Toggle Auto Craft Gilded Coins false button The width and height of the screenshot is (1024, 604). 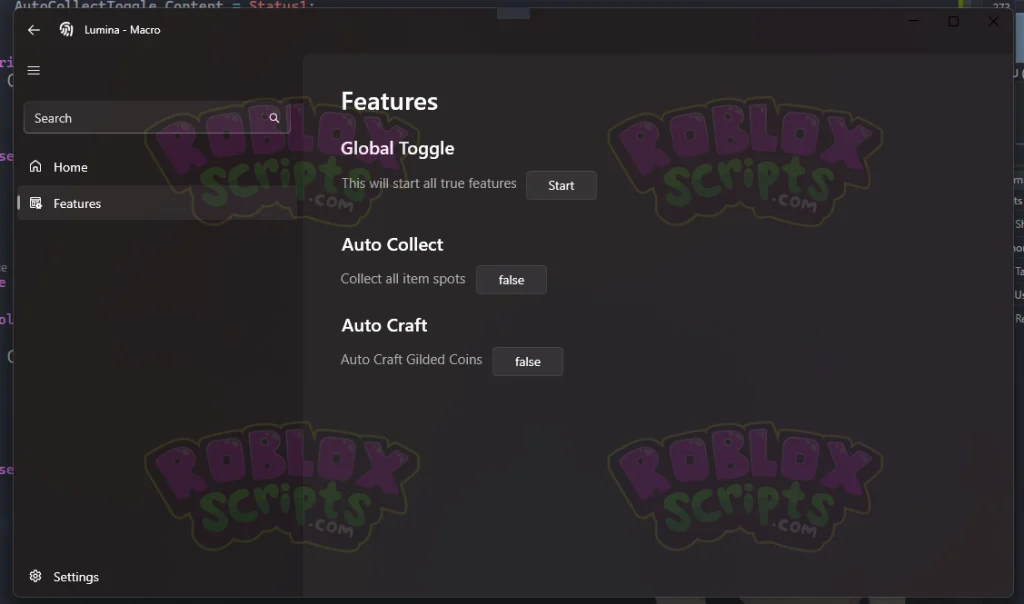(528, 362)
